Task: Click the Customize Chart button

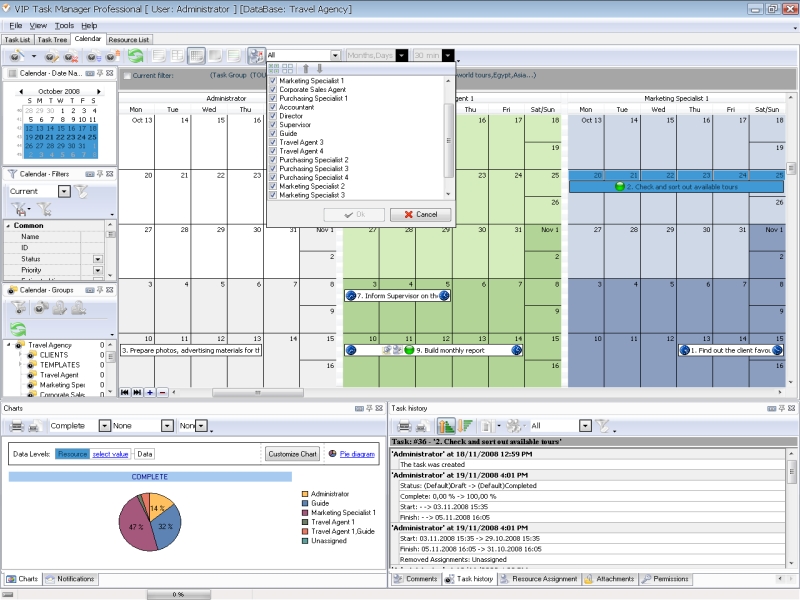Action: click(292, 454)
